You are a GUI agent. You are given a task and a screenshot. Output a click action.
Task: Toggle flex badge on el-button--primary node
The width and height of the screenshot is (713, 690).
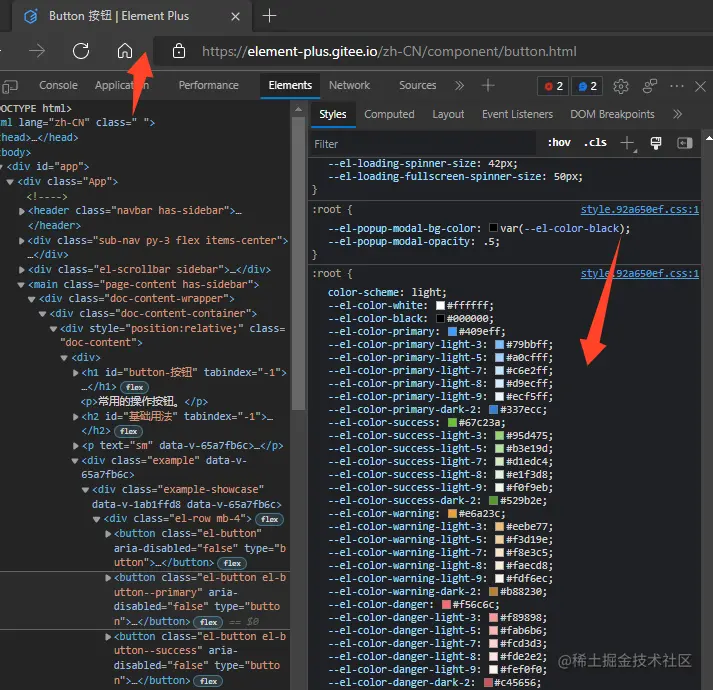(208, 622)
